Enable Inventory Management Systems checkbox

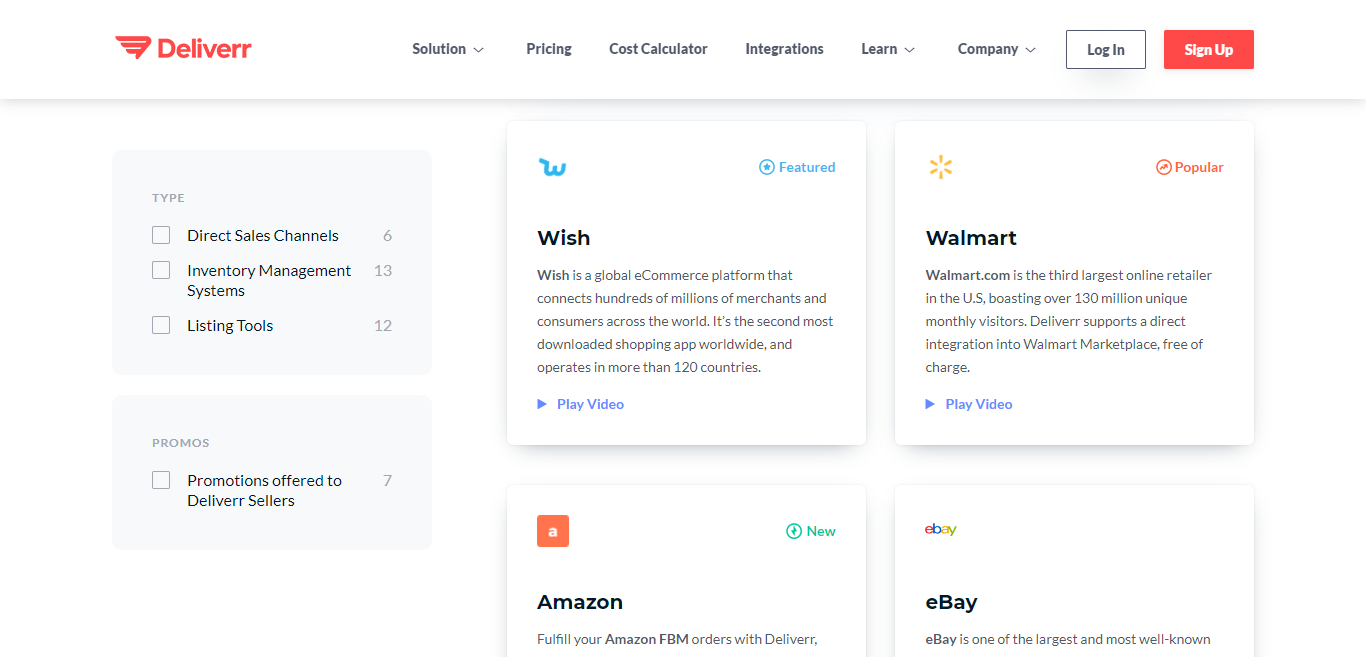pos(161,270)
